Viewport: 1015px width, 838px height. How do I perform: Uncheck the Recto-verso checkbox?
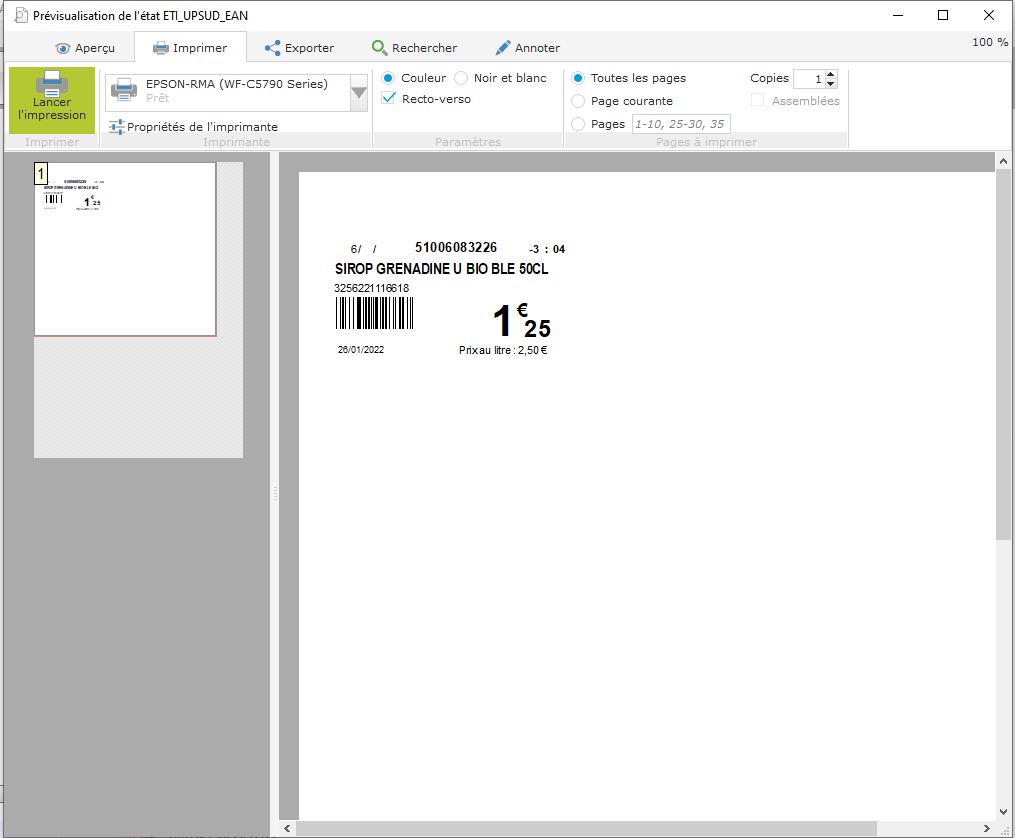(x=389, y=99)
